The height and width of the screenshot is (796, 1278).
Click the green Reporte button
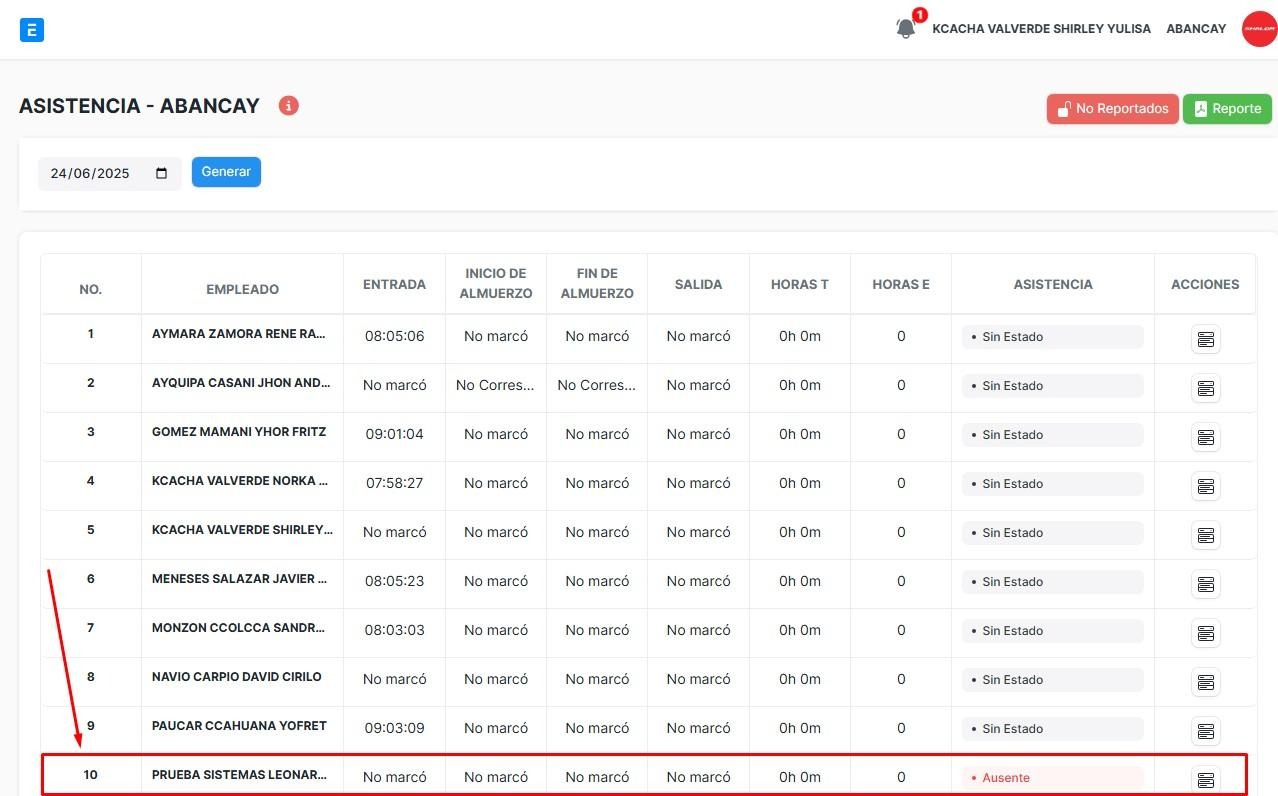[x=1227, y=109]
